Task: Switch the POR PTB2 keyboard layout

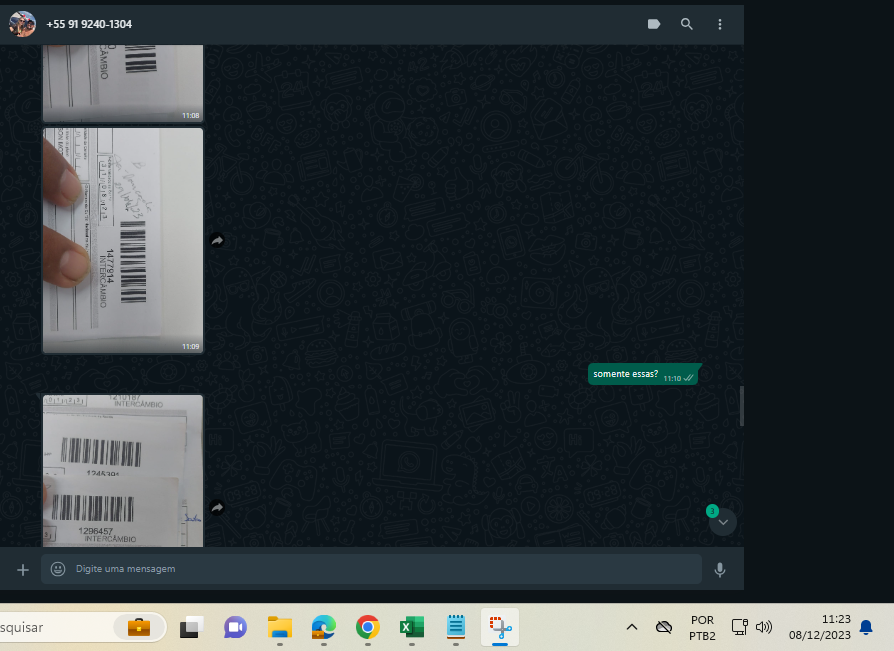Action: pos(702,628)
